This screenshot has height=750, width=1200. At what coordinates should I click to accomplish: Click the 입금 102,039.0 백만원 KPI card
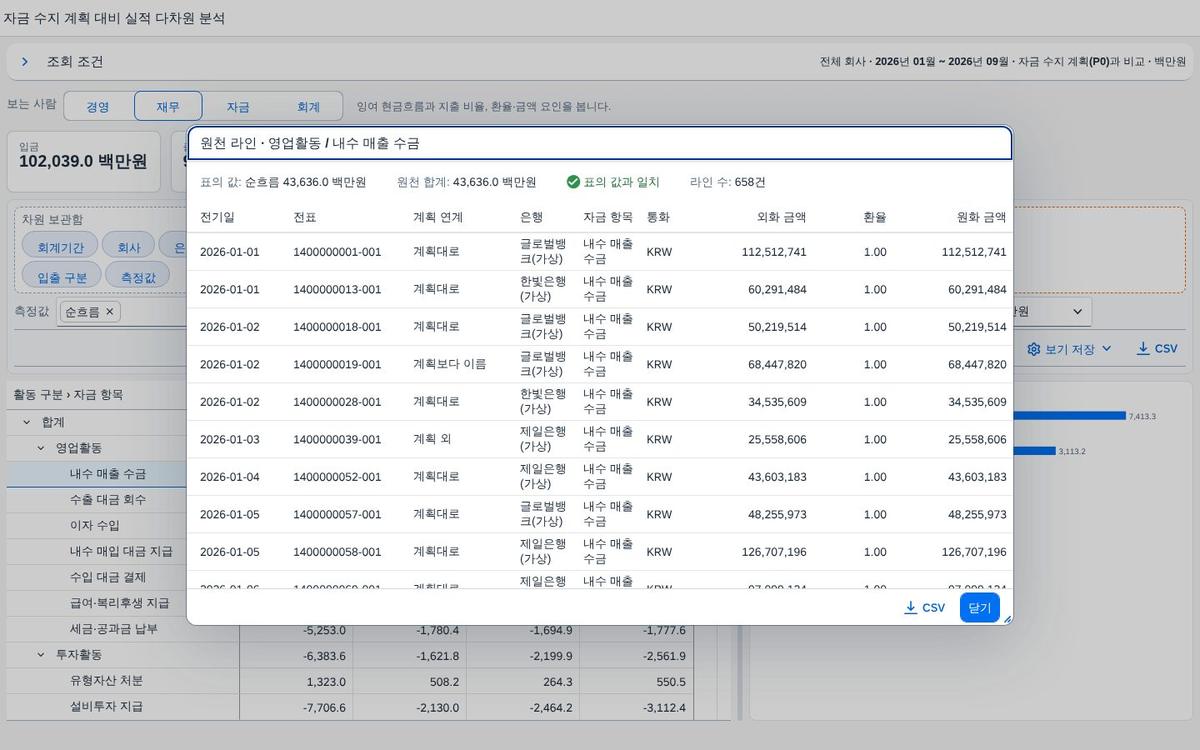point(84,161)
